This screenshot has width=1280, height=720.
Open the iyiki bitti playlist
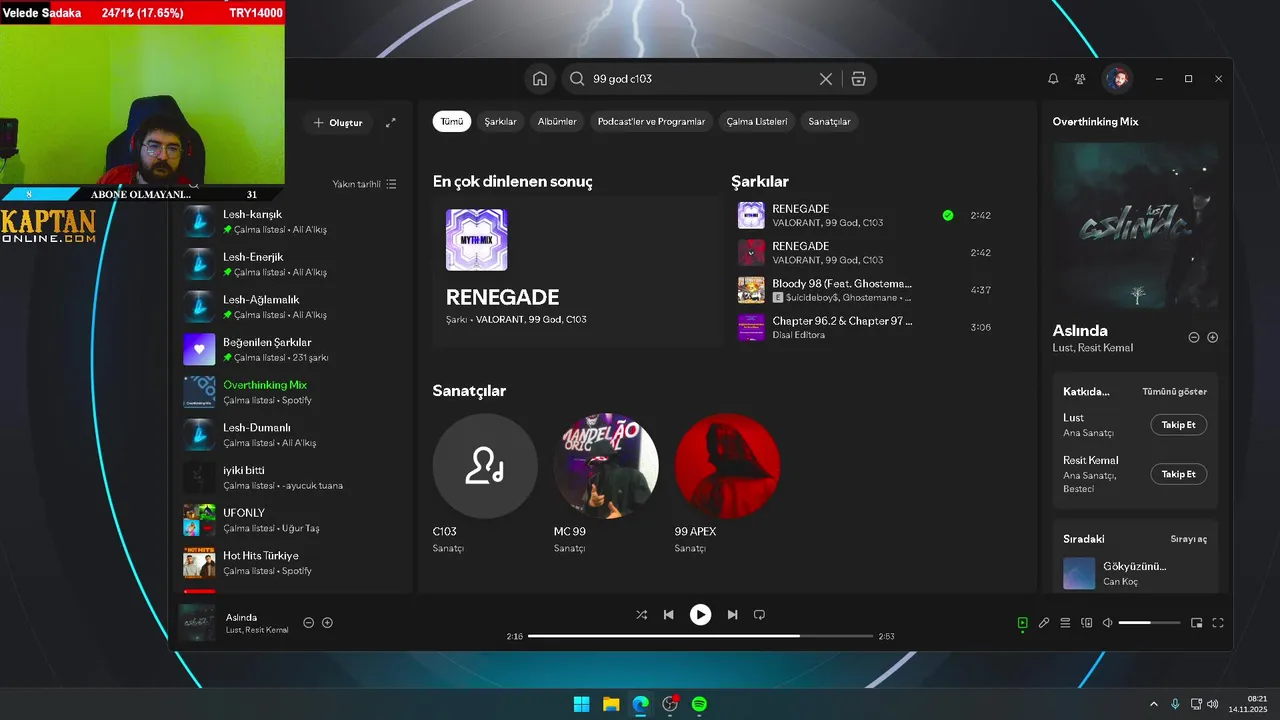[x=292, y=477]
